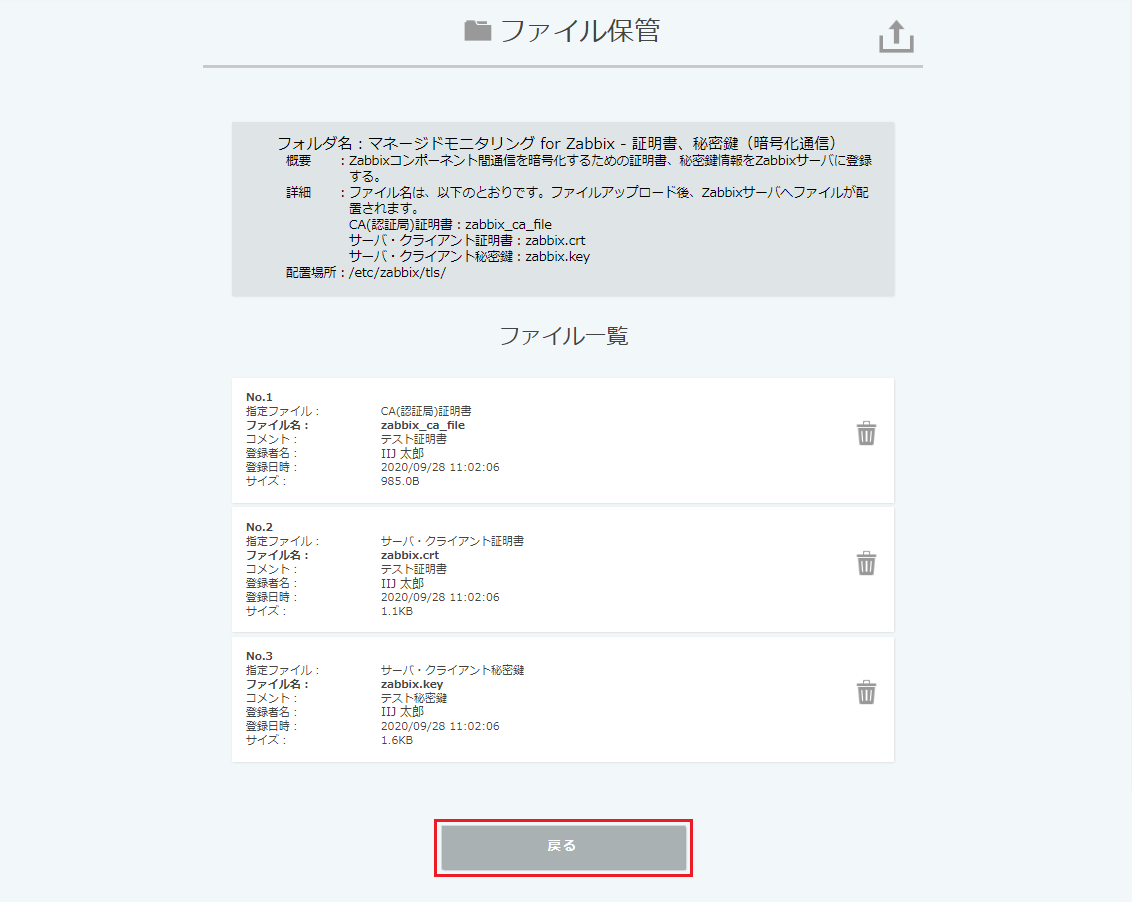The image size is (1132, 902).
Task: Click the size value 985.0B
Action: [400, 481]
